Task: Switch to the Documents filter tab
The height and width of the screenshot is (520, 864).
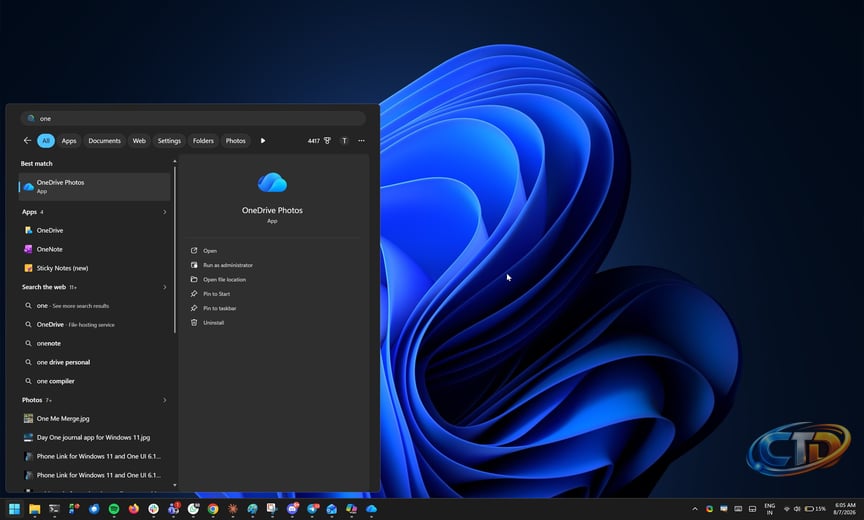Action: (104, 140)
